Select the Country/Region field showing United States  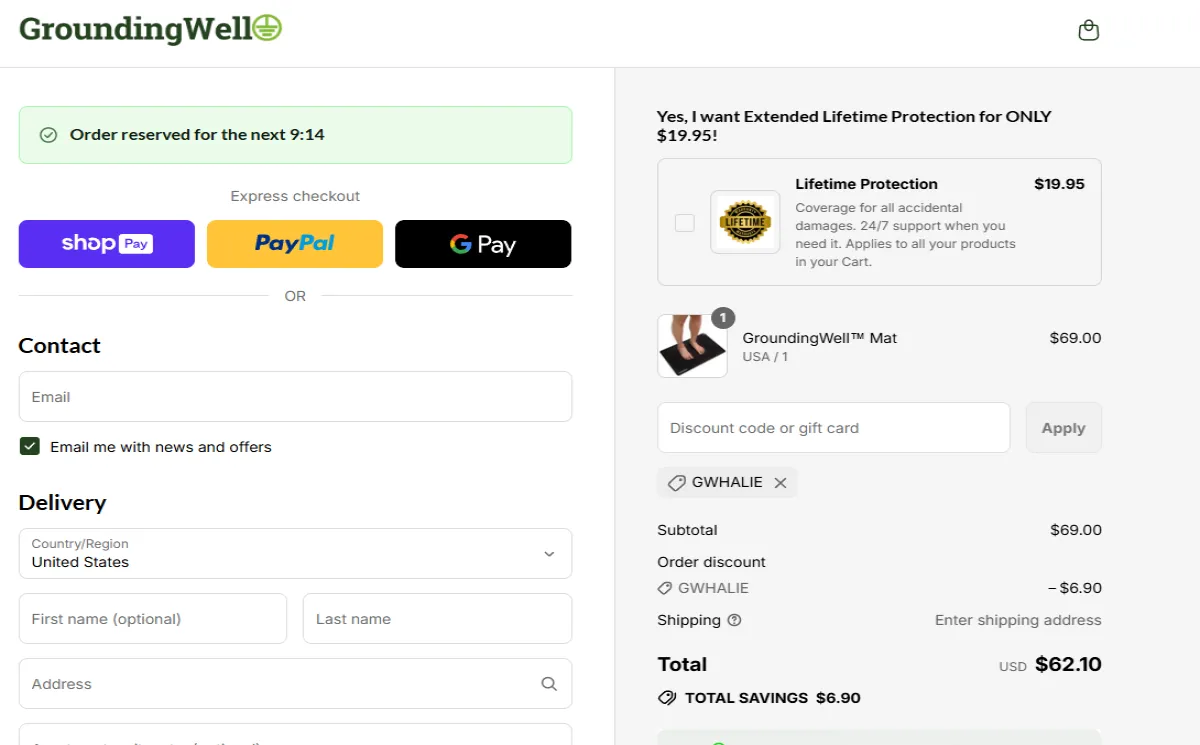pyautogui.click(x=295, y=553)
